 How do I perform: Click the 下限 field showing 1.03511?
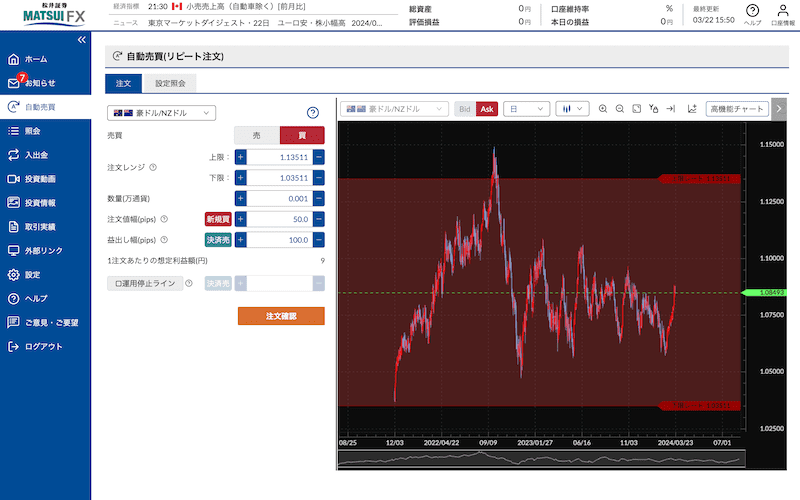pos(280,178)
